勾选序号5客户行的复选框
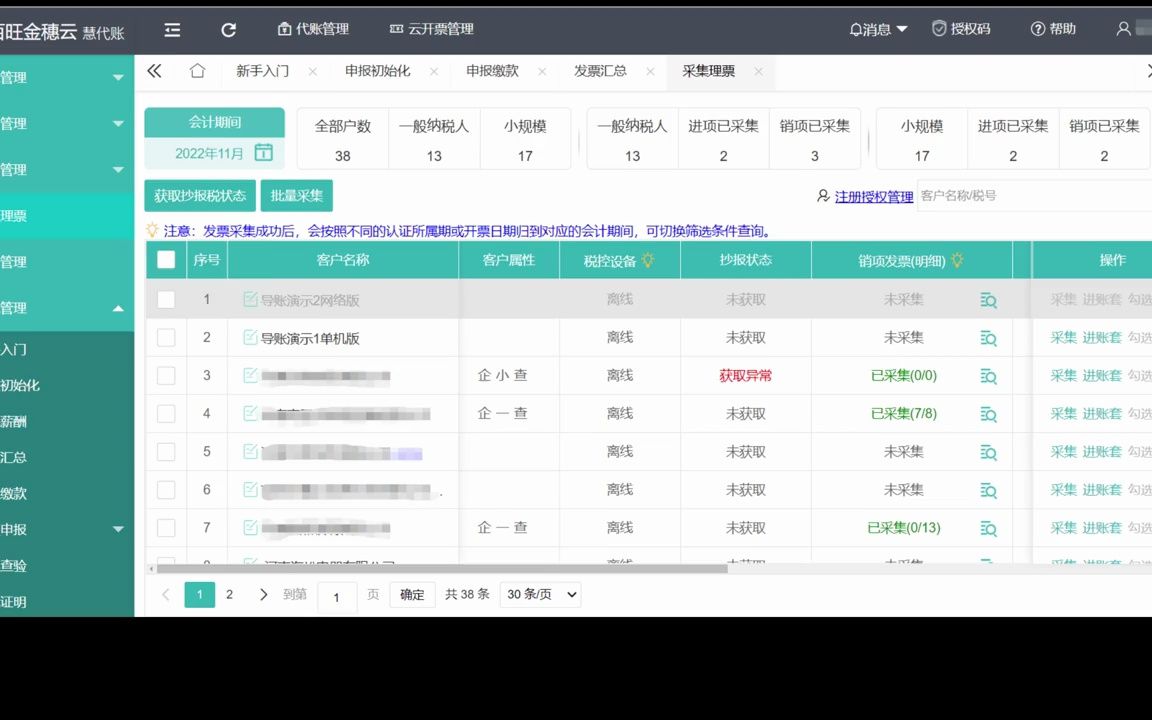This screenshot has height=720, width=1152. 167,452
